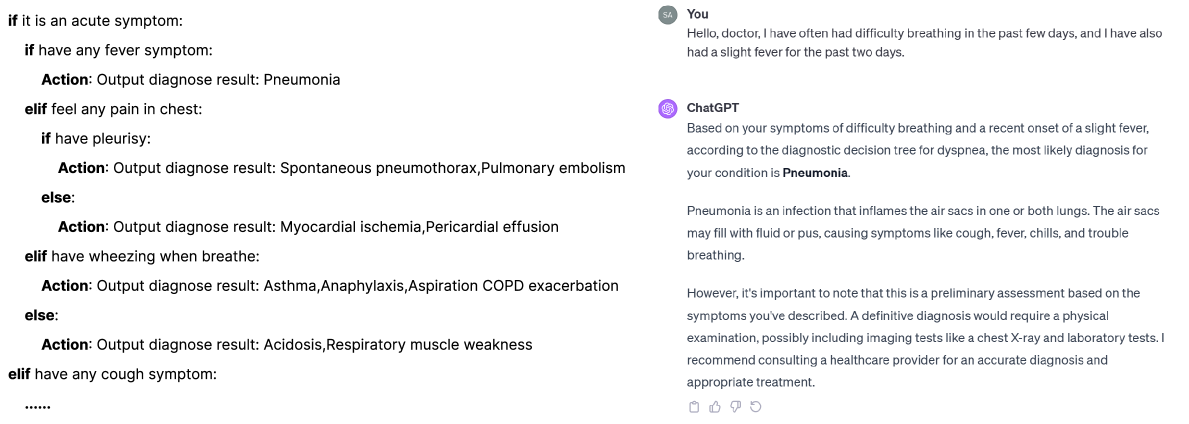1189x424 pixels.
Task: Click the Acidosis, Respiratory muscle weakness action line
Action: [286, 345]
